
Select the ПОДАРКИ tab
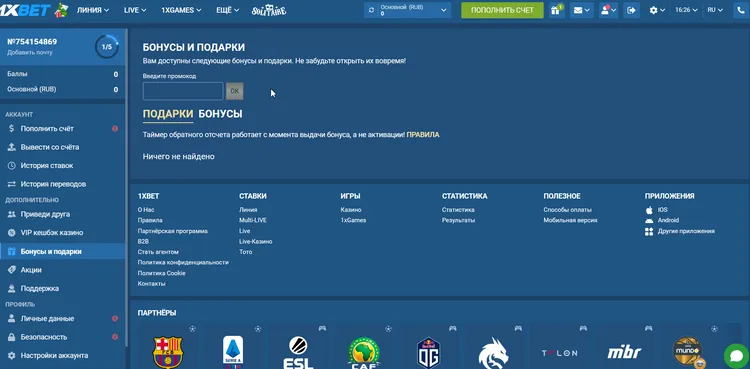[x=168, y=114]
